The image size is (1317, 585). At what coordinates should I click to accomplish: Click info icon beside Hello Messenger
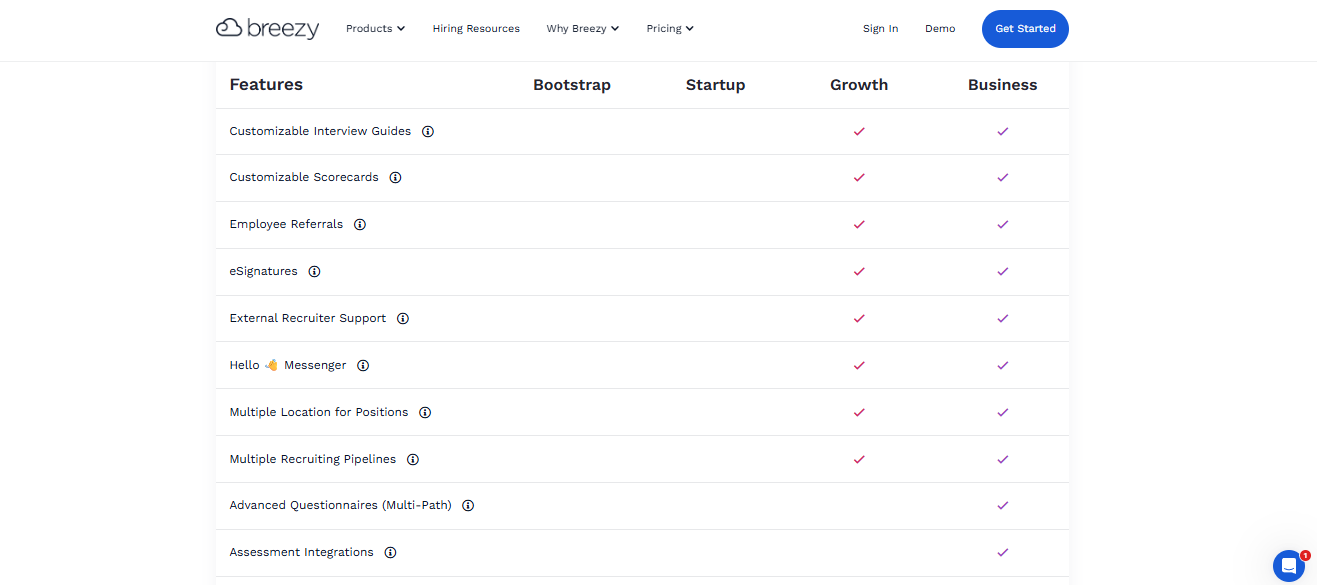click(363, 366)
